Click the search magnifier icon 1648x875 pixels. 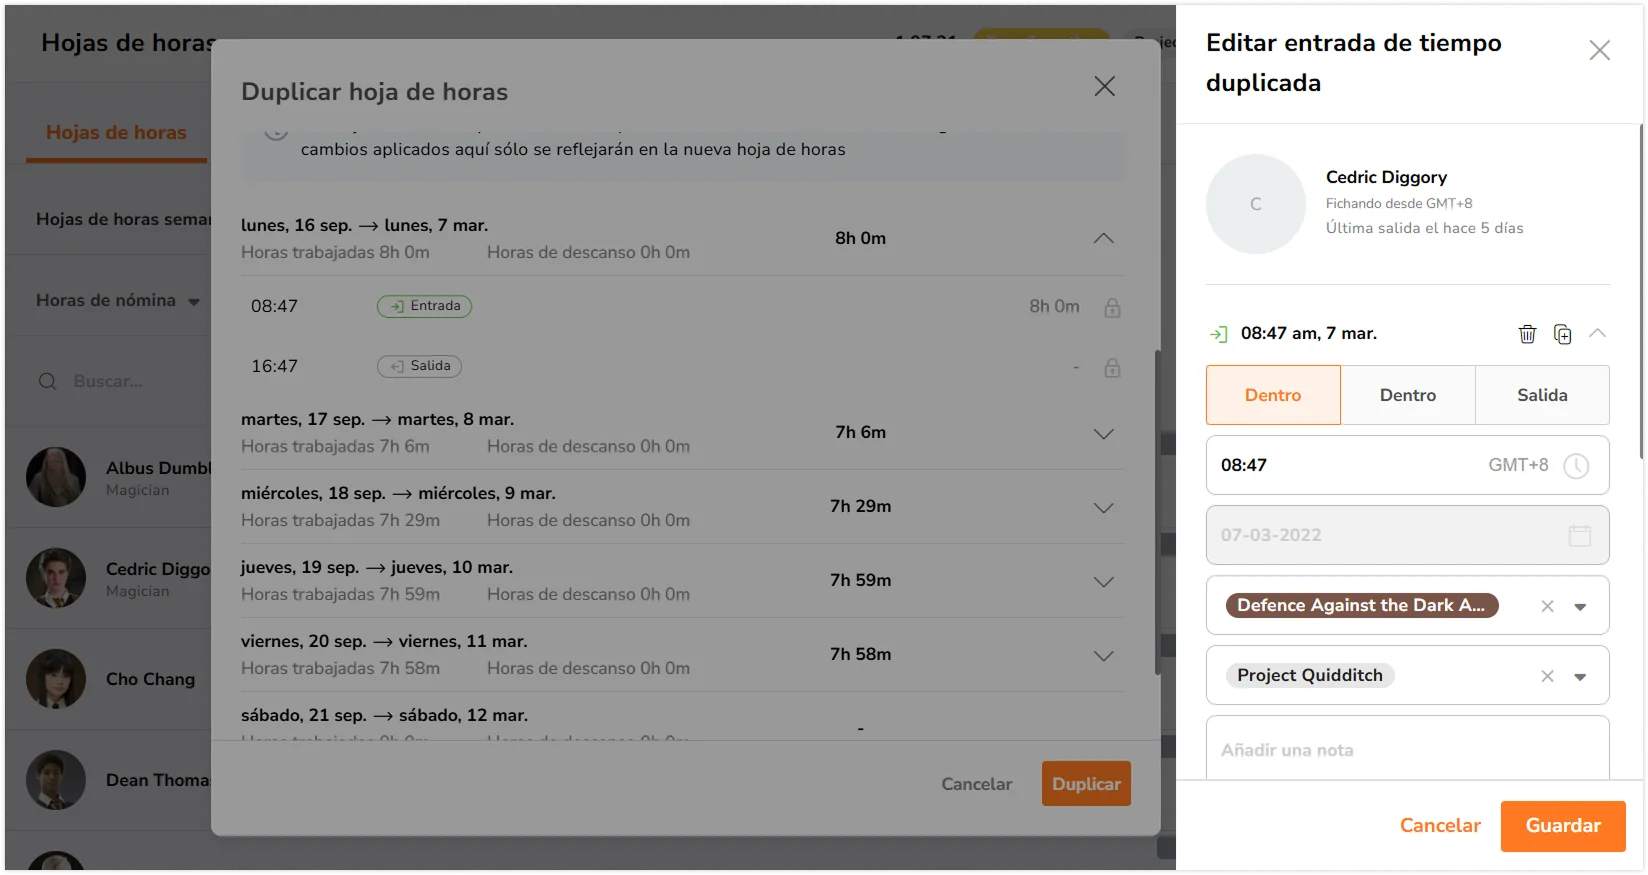pos(47,381)
